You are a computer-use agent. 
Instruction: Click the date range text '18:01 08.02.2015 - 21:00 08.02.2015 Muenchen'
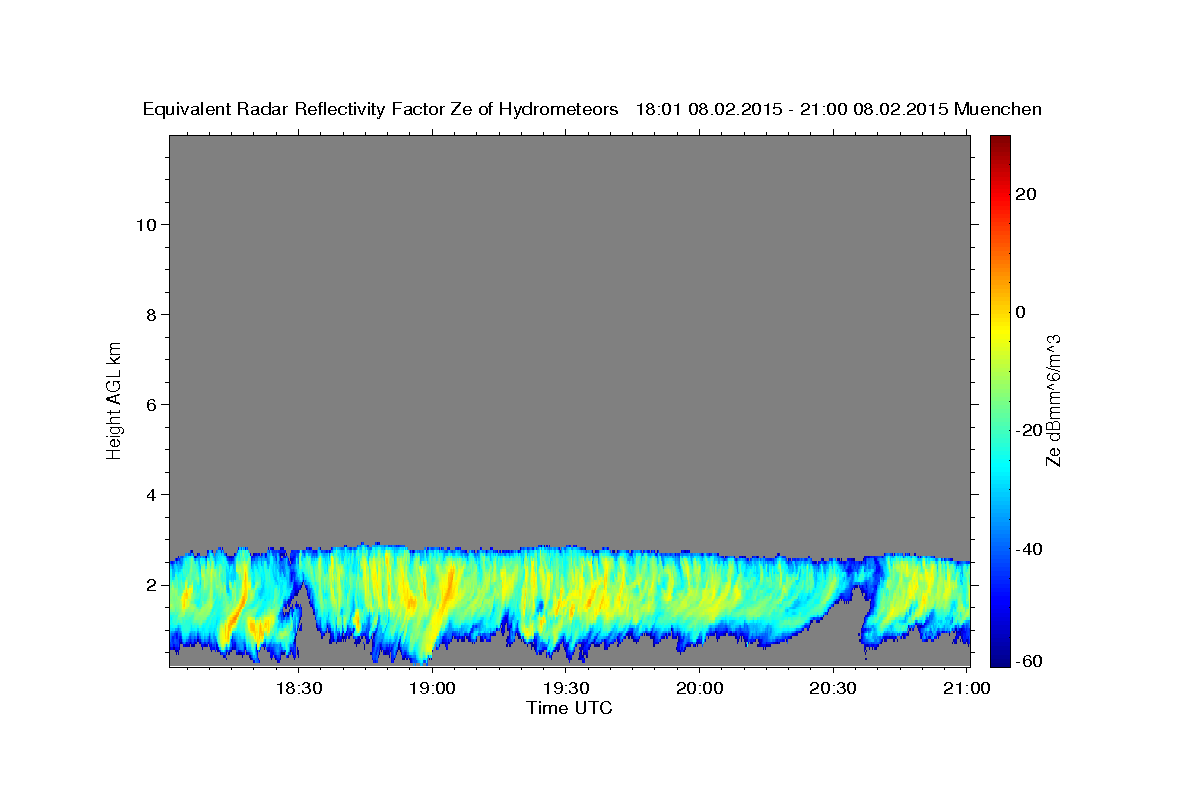[839, 110]
